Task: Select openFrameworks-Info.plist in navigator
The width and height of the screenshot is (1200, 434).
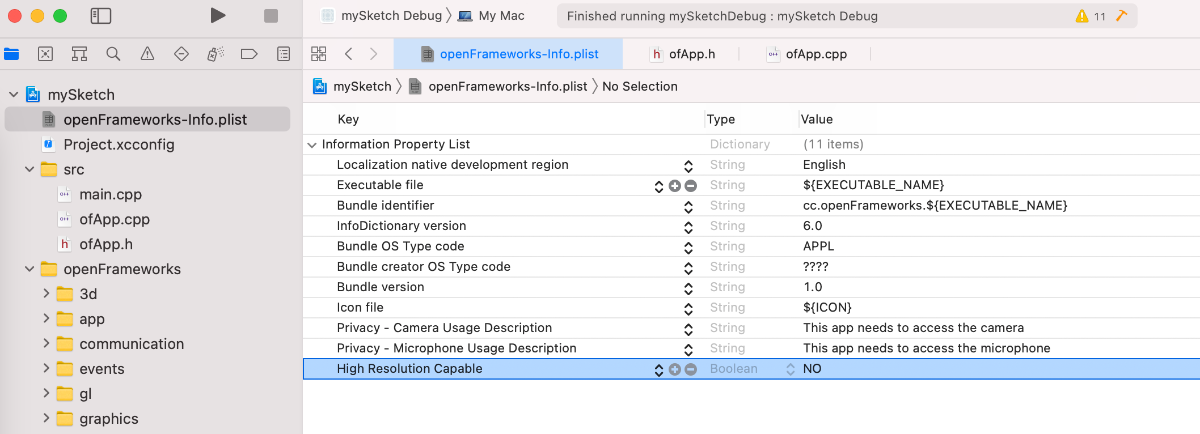Action: click(x=147, y=119)
